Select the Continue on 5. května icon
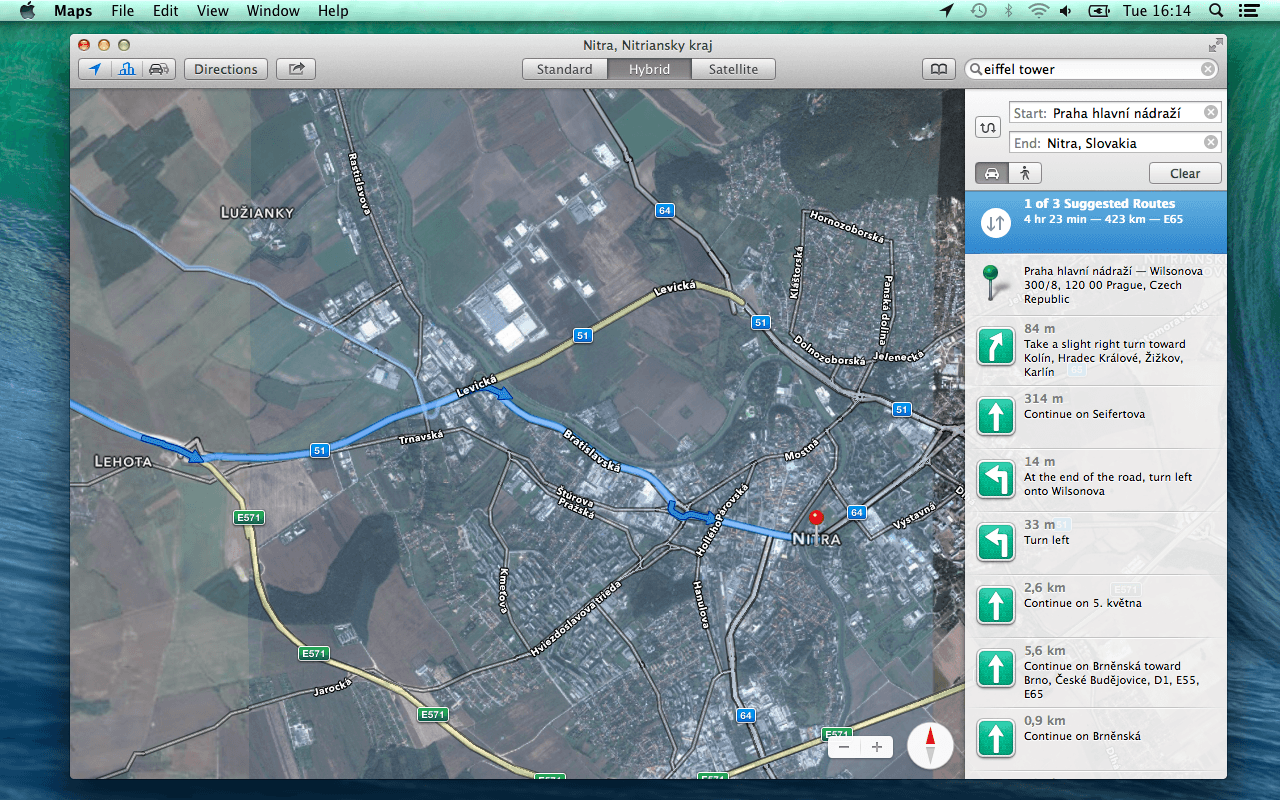 (x=995, y=605)
